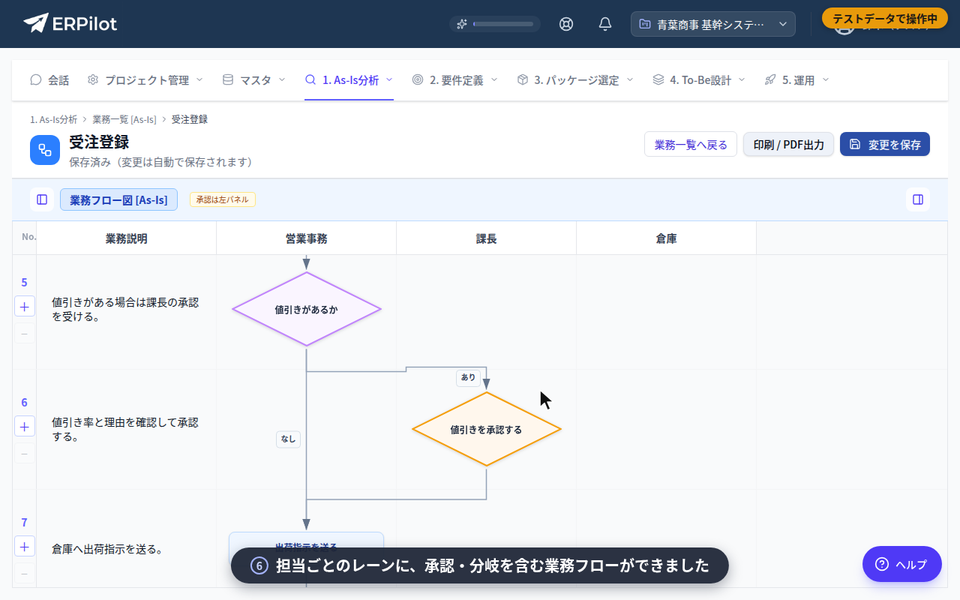
Task: Open the プロジェクト管理 menu
Action: 145,80
